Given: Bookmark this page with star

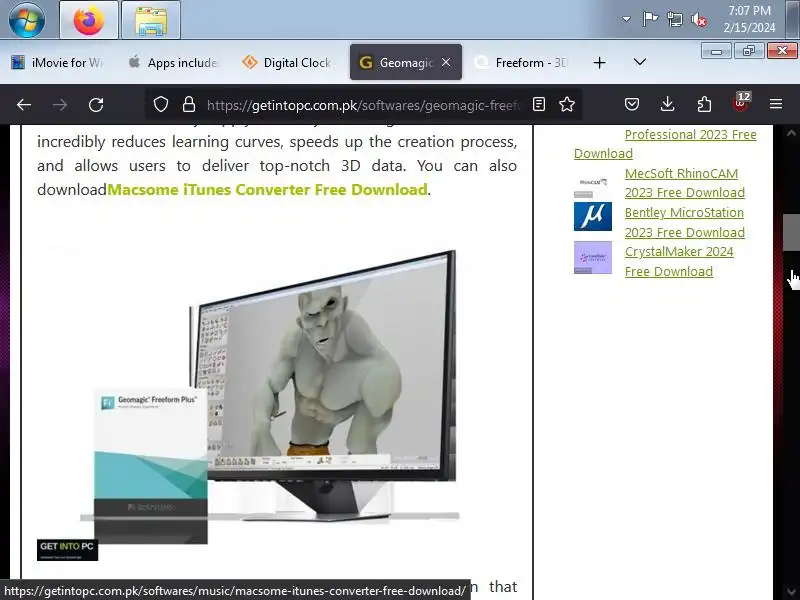Looking at the screenshot, I should (567, 105).
